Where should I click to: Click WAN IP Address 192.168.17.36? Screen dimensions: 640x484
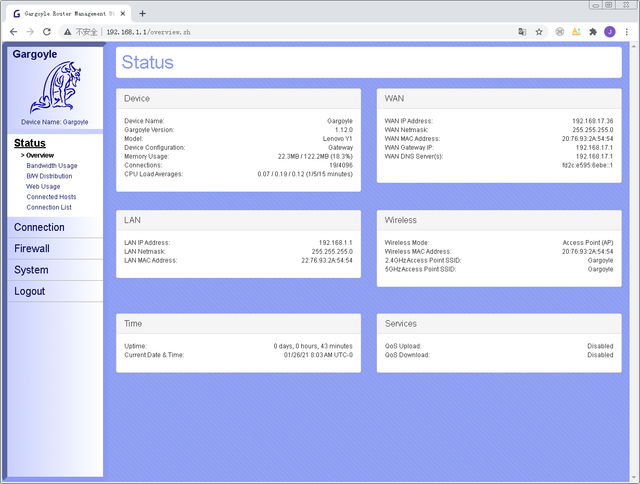pos(593,121)
